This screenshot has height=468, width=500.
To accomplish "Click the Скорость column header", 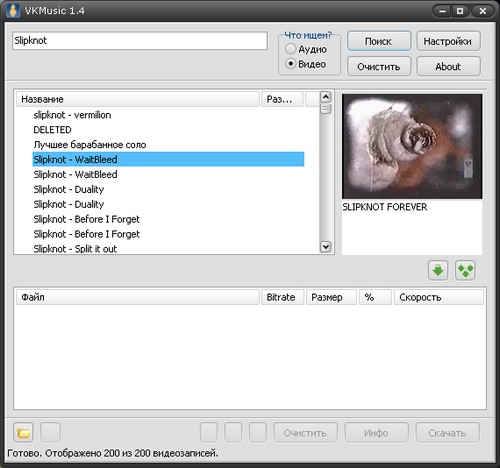I will coord(439,297).
